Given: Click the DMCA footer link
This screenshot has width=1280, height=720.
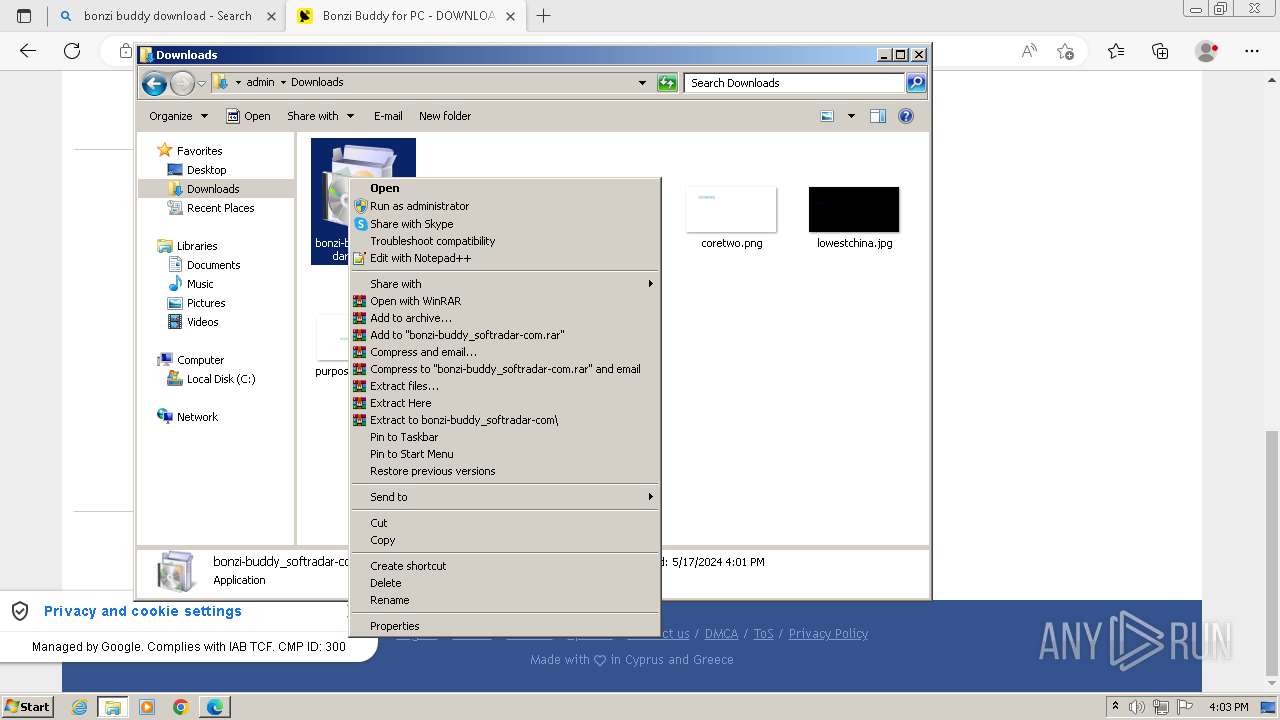Looking at the screenshot, I should coord(721,634).
